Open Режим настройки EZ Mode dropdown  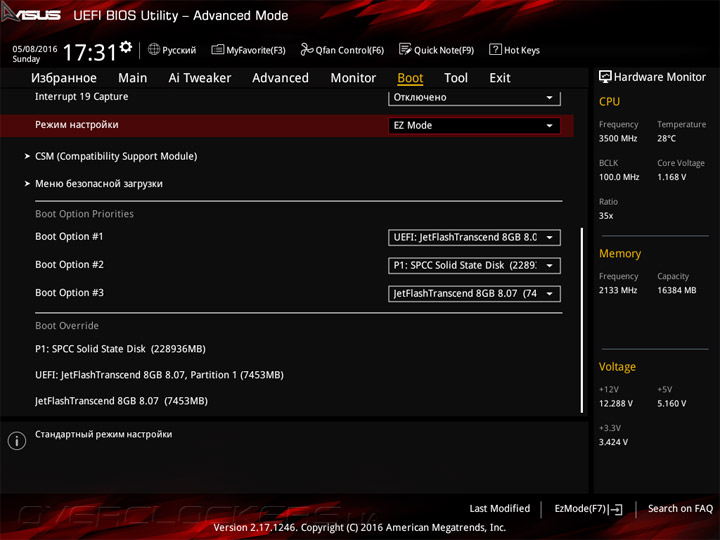474,125
